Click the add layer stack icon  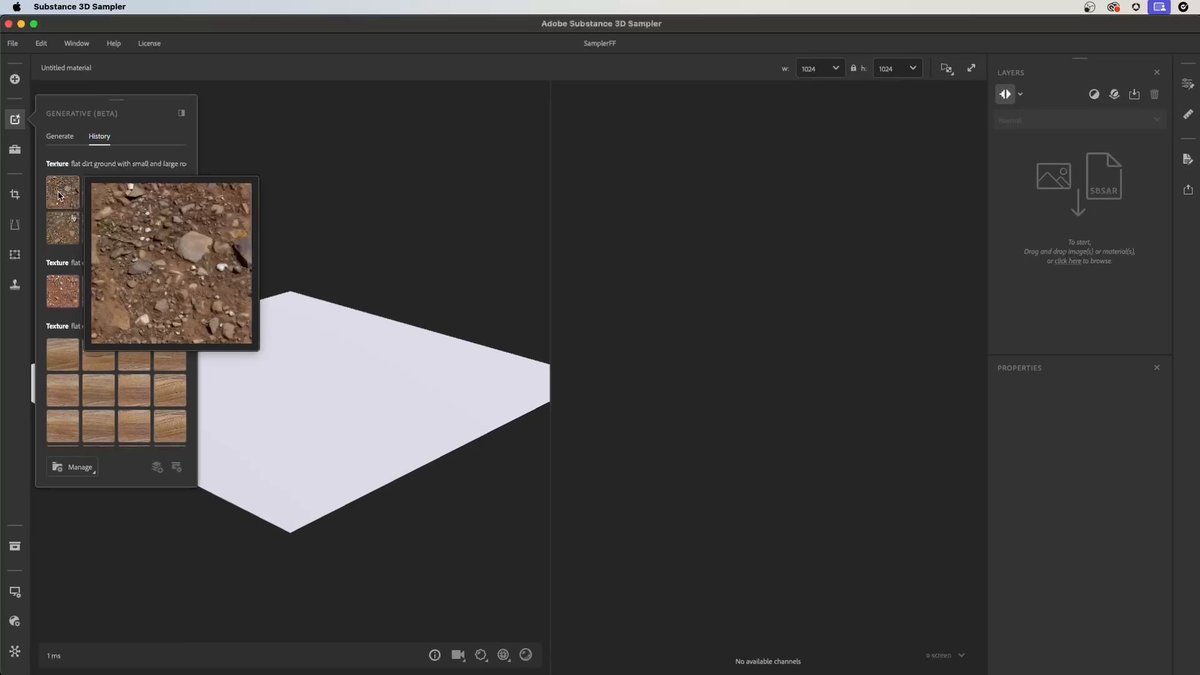coord(1114,94)
